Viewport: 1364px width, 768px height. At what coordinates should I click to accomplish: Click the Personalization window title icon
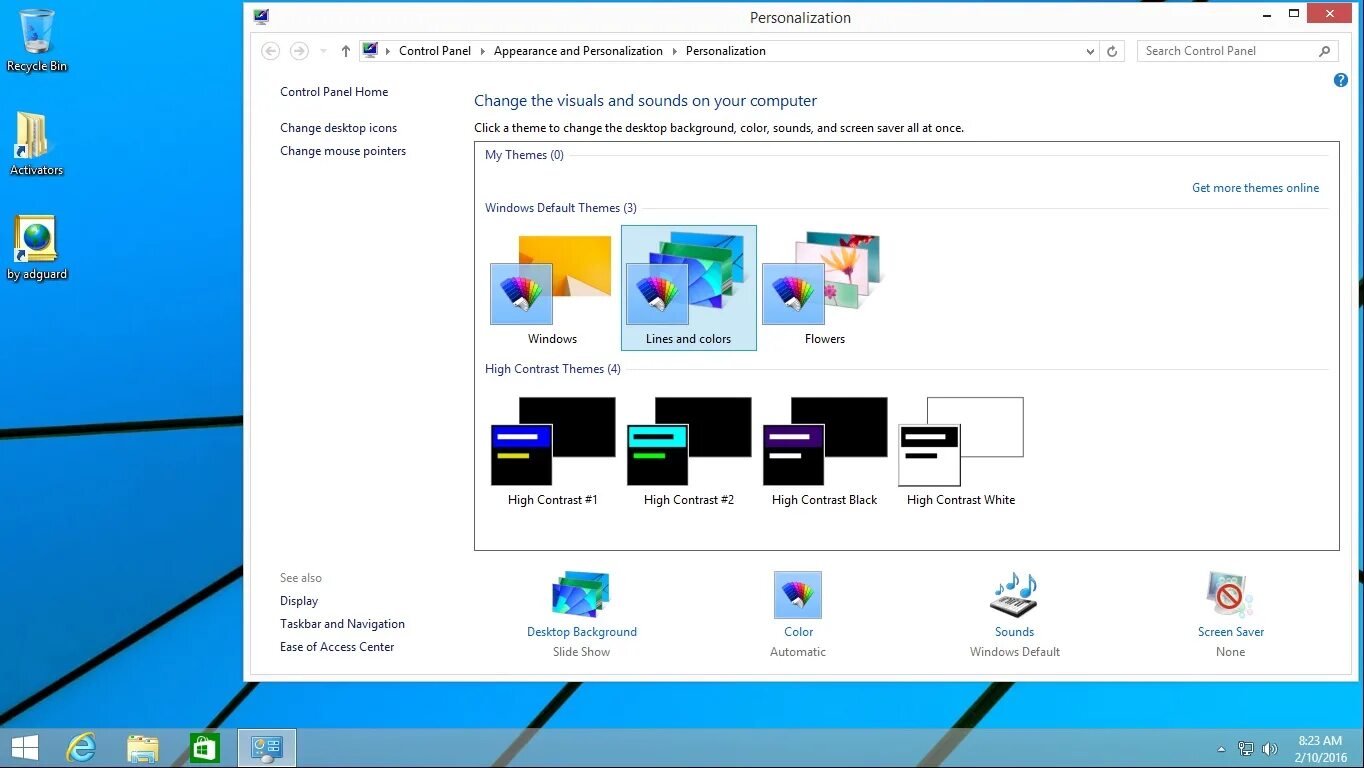point(261,17)
